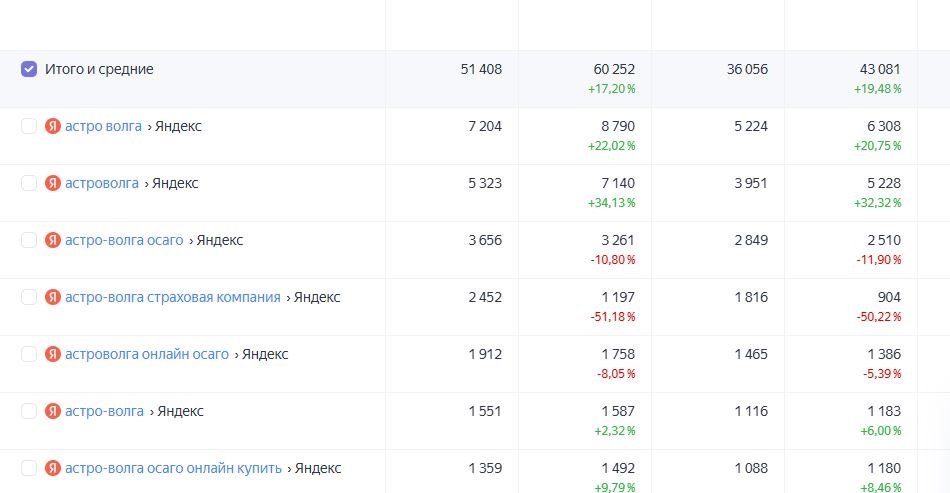
Task: Click total value 43 081
Action: click(880, 69)
